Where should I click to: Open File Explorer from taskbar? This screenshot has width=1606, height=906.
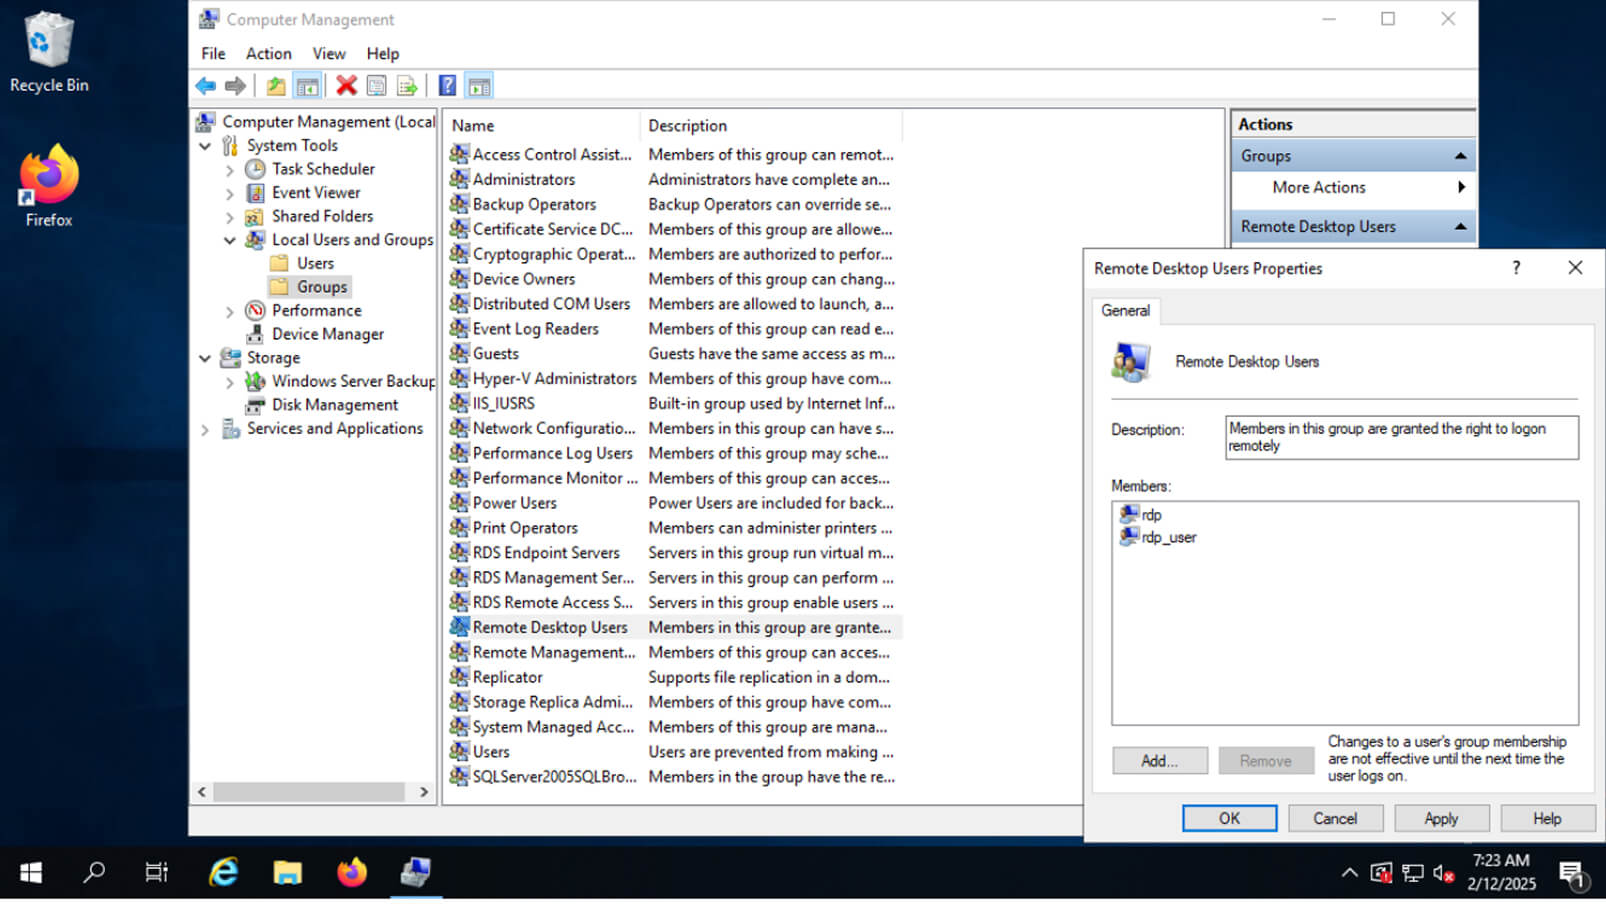(288, 873)
